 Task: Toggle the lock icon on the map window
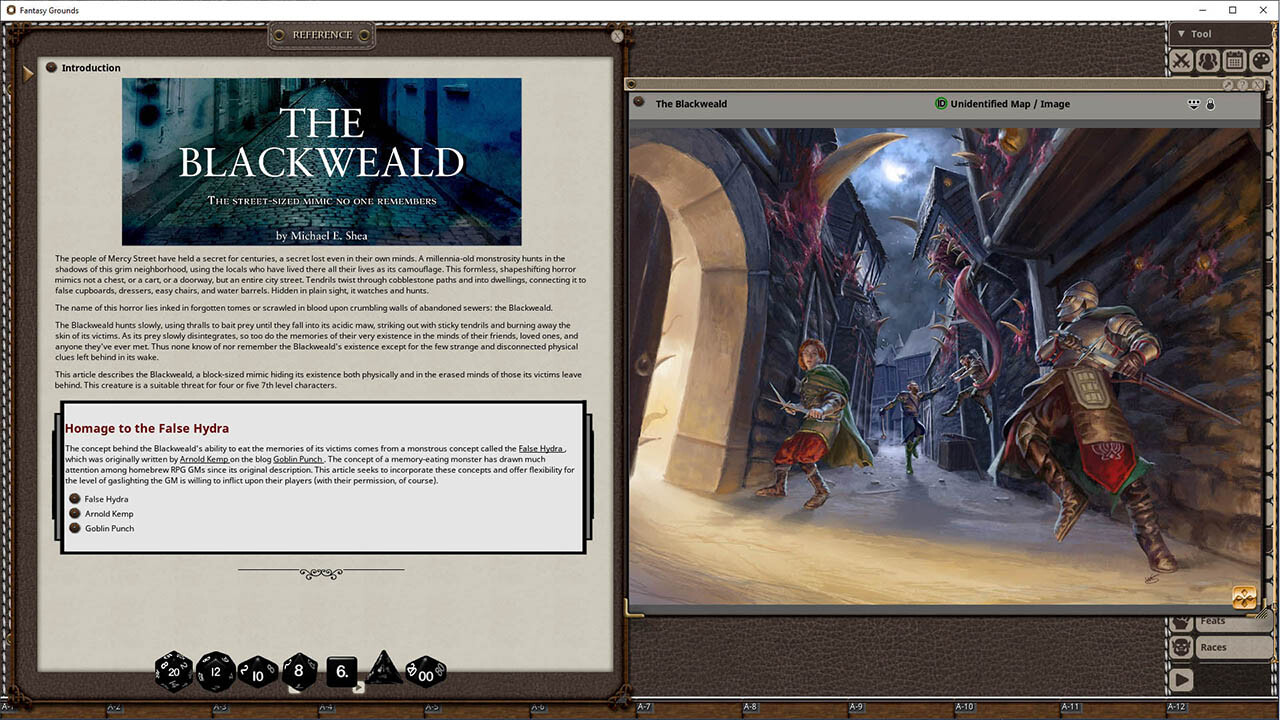coord(1210,104)
